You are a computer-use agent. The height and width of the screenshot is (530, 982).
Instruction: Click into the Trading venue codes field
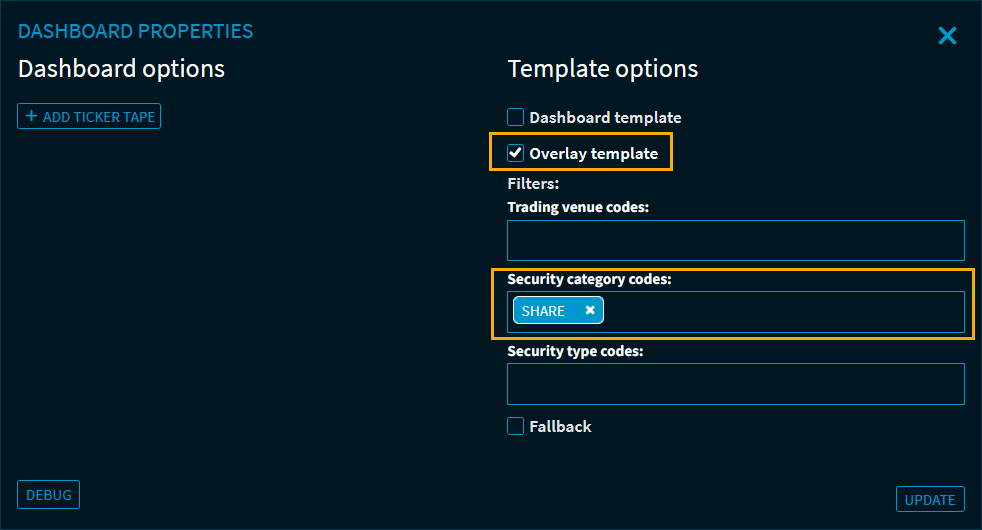click(x=735, y=241)
